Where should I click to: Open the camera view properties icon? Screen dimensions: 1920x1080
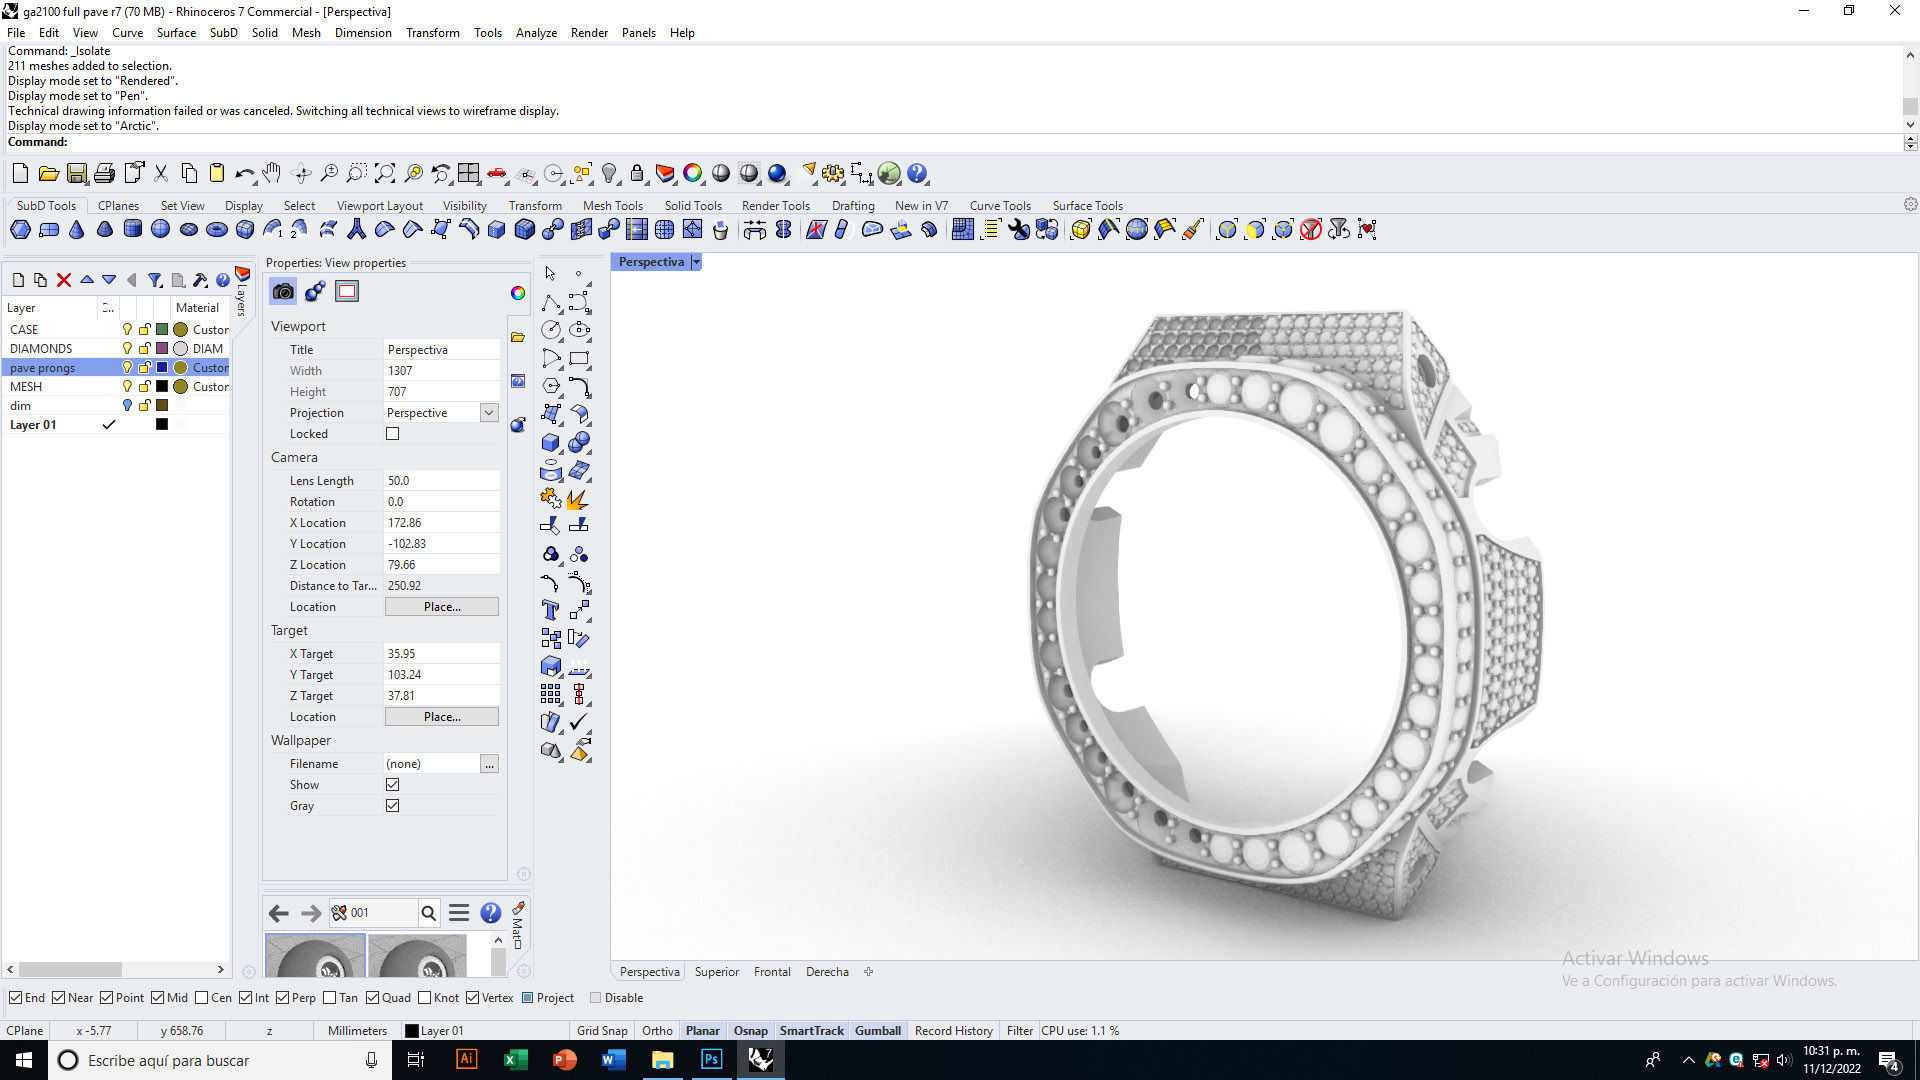point(283,291)
